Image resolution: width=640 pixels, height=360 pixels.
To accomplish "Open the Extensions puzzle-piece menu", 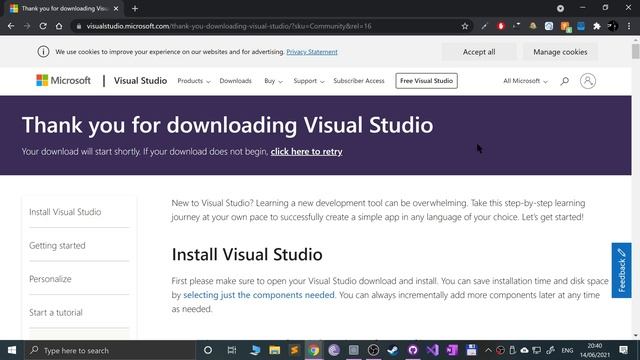I will (597, 26).
